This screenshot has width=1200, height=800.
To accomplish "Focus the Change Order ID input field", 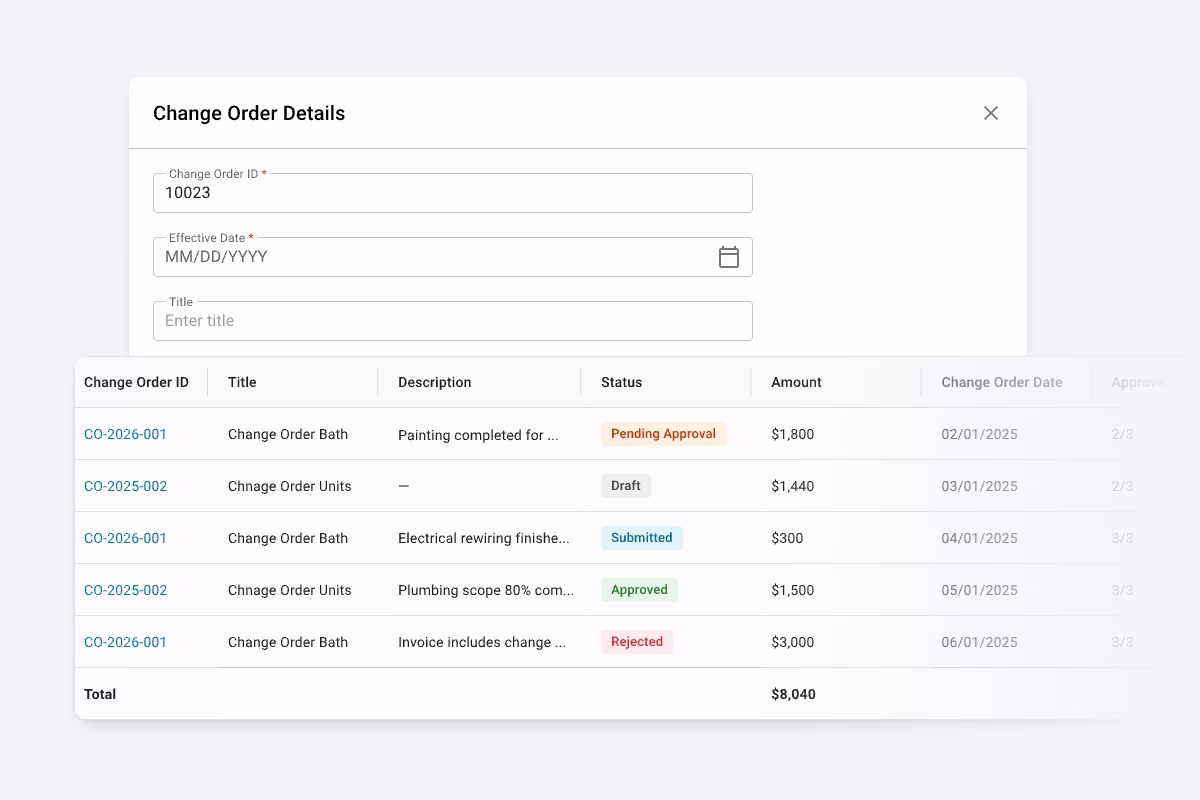I will coord(453,193).
